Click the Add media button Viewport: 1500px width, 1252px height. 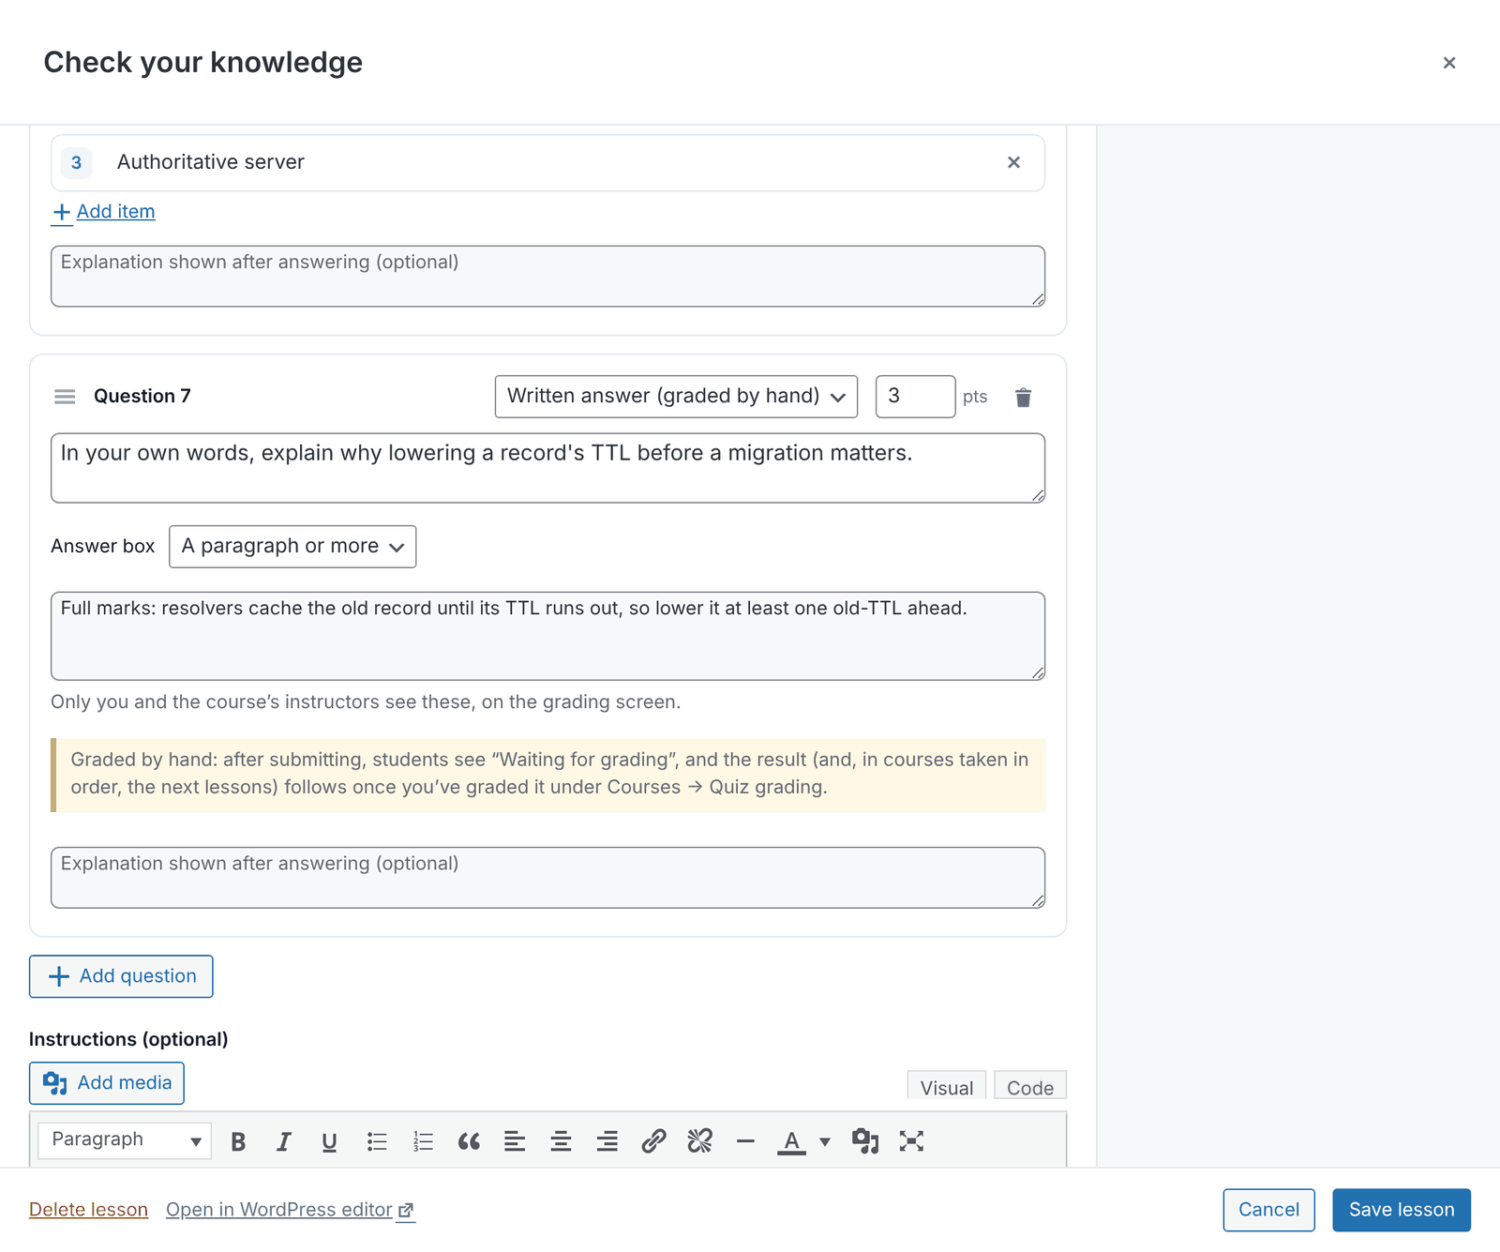(107, 1083)
